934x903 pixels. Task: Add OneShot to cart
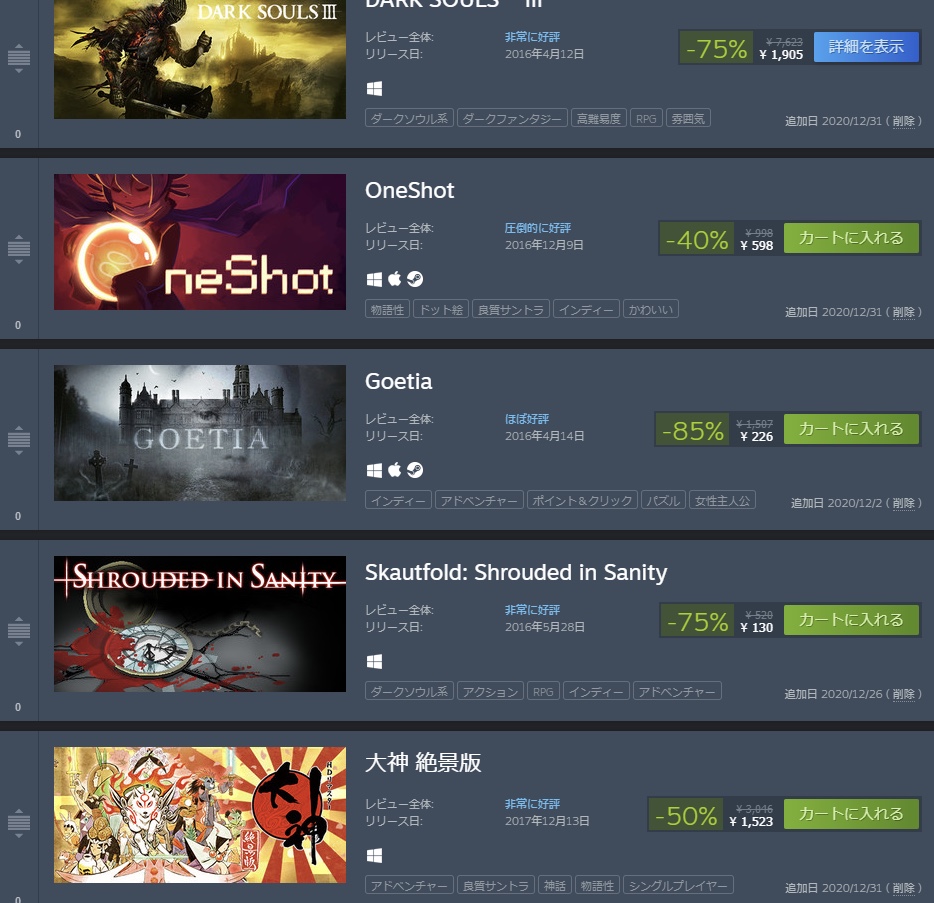coord(851,238)
